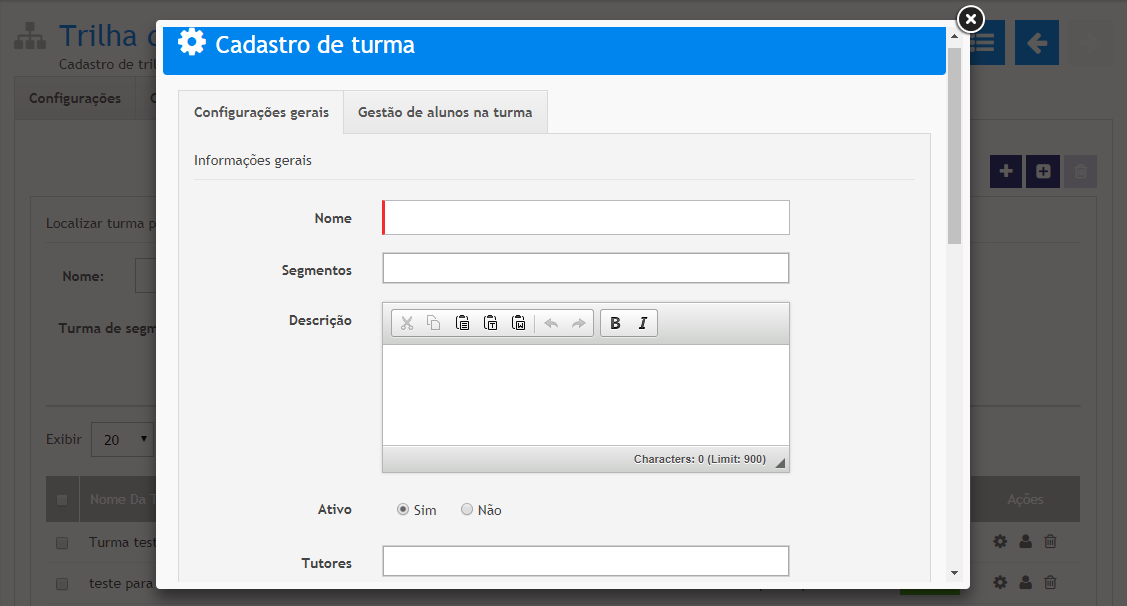
Task: Select the Configurações gerais tab
Action: [x=261, y=112]
